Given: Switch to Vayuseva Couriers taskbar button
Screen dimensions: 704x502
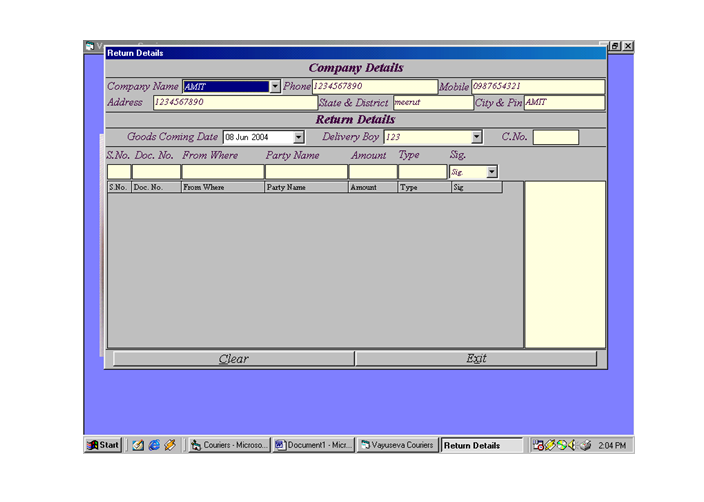Looking at the screenshot, I should coord(398,445).
